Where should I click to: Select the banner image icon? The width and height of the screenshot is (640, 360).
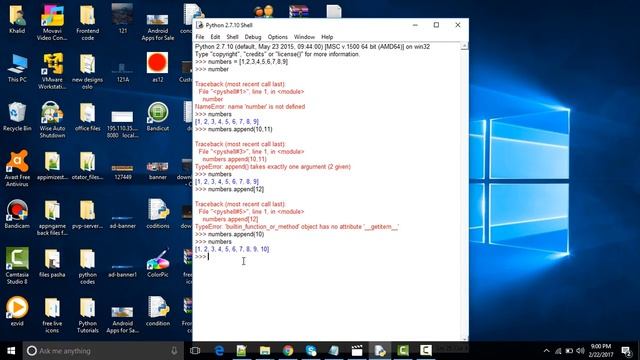[158, 171]
